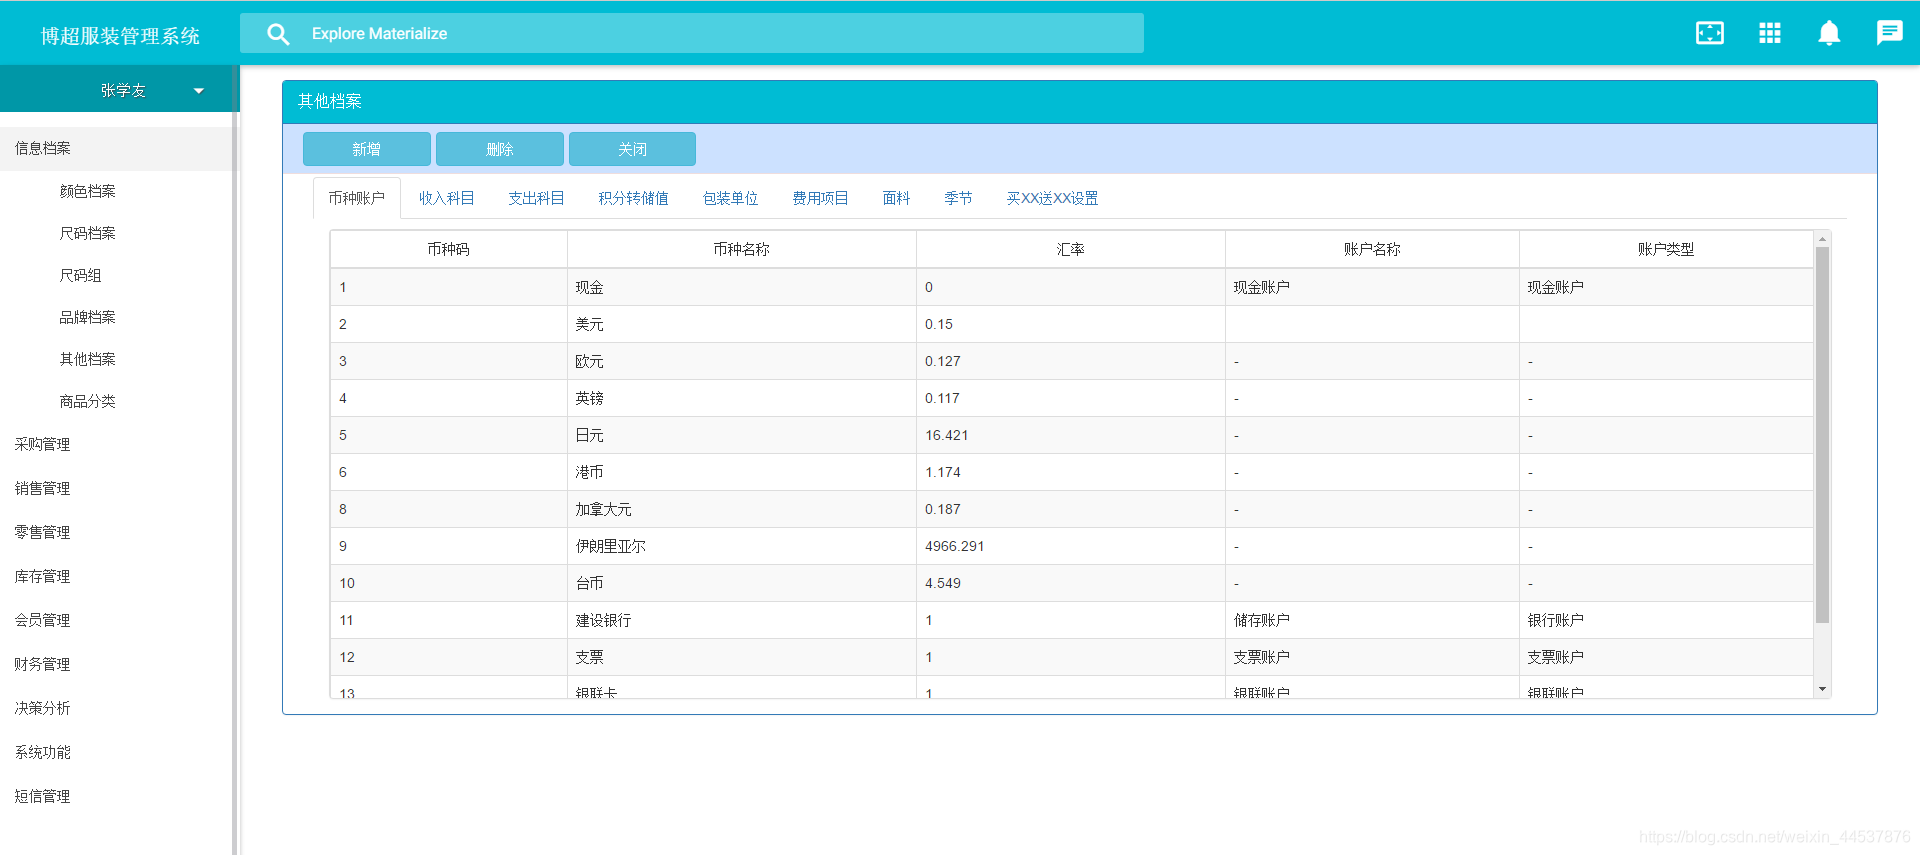Image resolution: width=1920 pixels, height=855 pixels.
Task: Click the 储存账户 account name cell
Action: [x=1372, y=620]
